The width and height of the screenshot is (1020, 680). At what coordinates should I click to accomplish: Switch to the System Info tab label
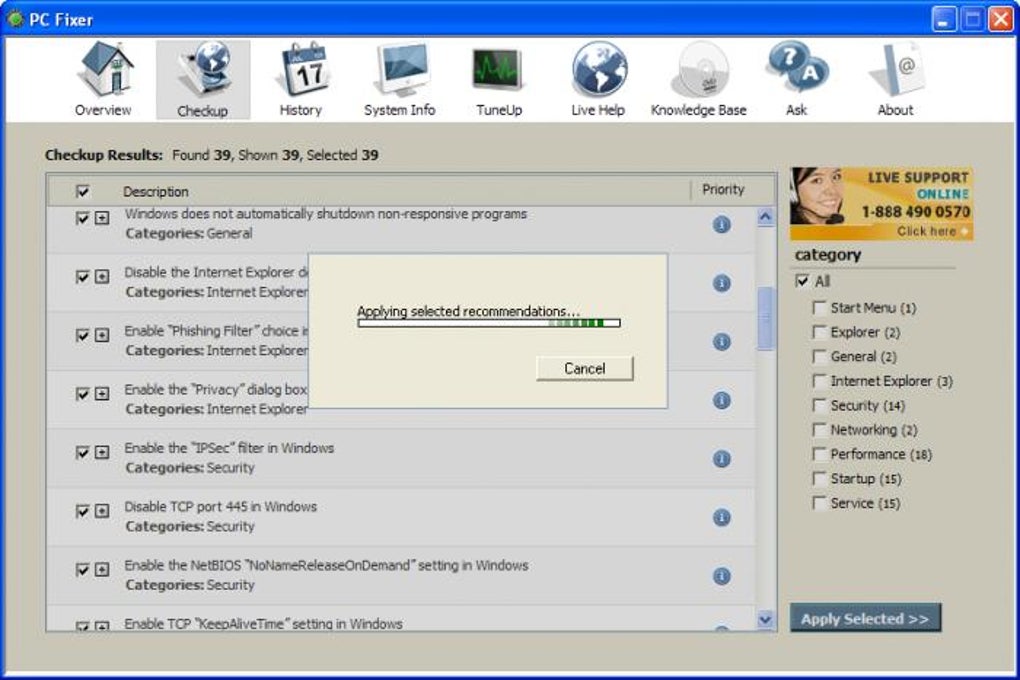point(399,110)
